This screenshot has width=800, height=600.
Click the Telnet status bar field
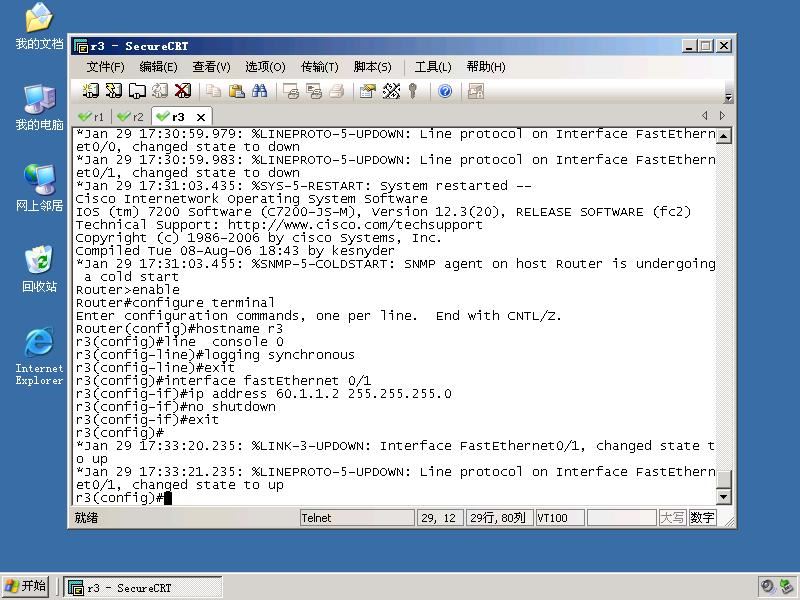[357, 518]
